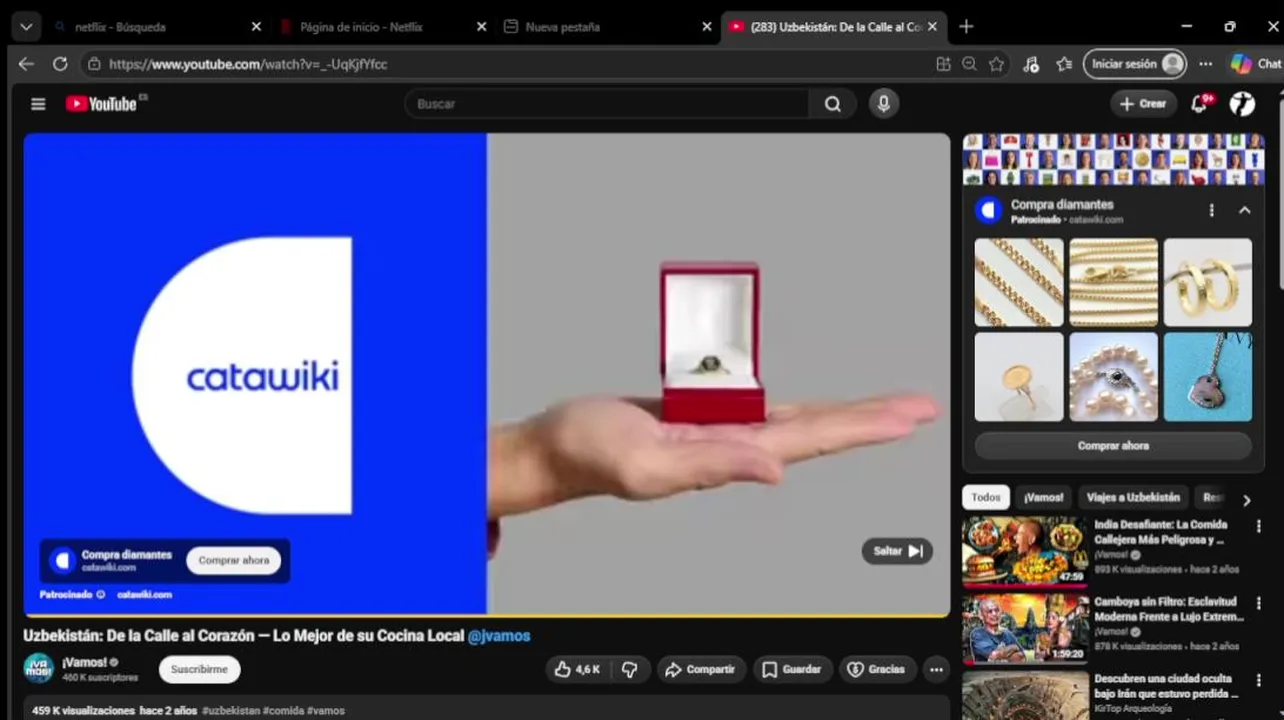Close the Nueva pestaña tab
Image resolution: width=1284 pixels, height=720 pixels.
(x=706, y=27)
